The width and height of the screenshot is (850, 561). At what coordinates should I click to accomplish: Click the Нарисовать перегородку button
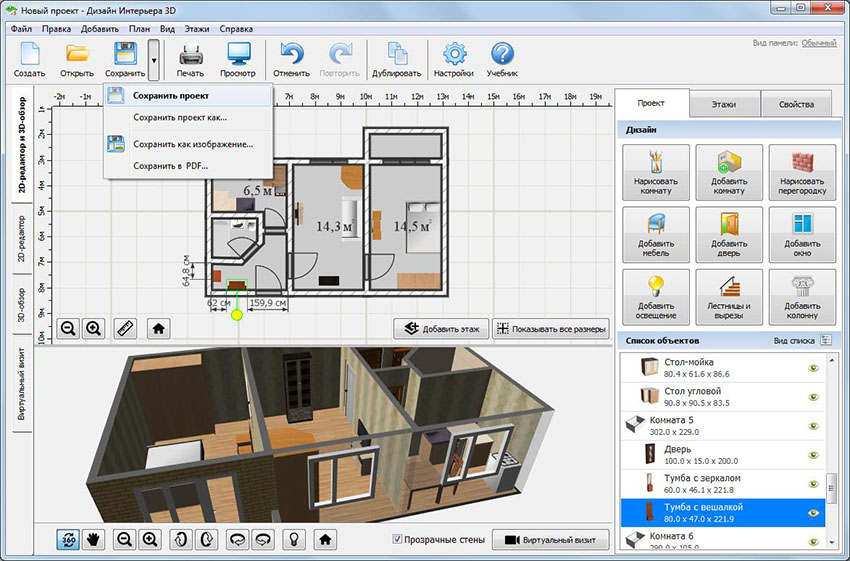tap(802, 172)
